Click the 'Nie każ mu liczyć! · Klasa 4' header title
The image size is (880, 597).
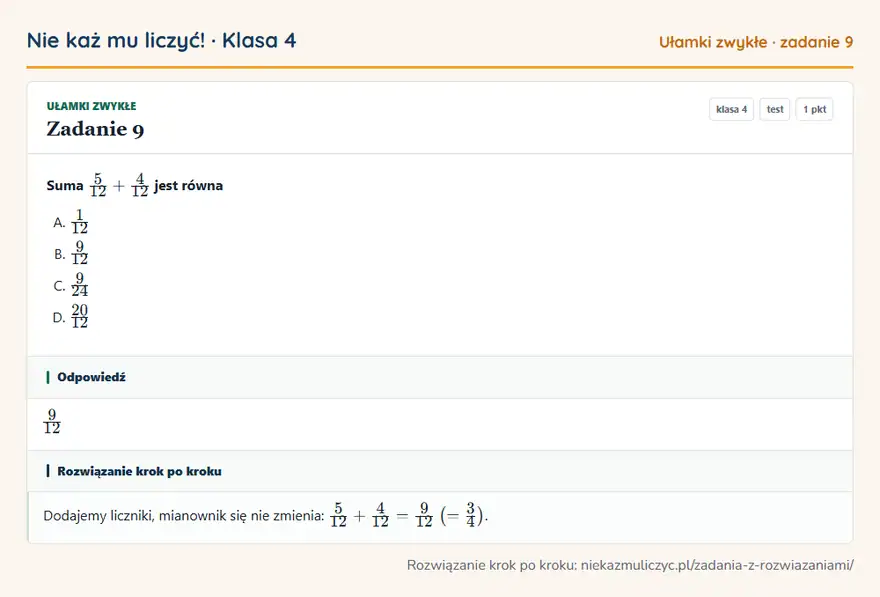point(161,40)
